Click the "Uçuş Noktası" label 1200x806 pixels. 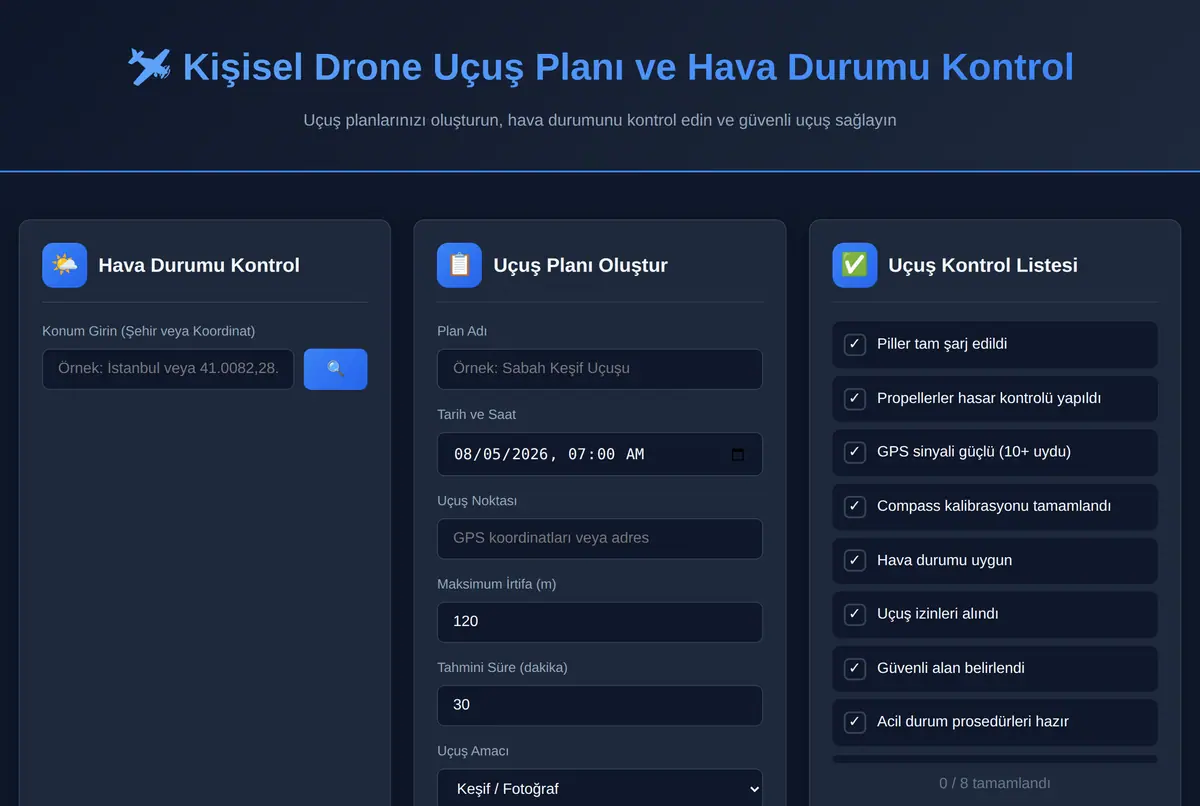477,500
